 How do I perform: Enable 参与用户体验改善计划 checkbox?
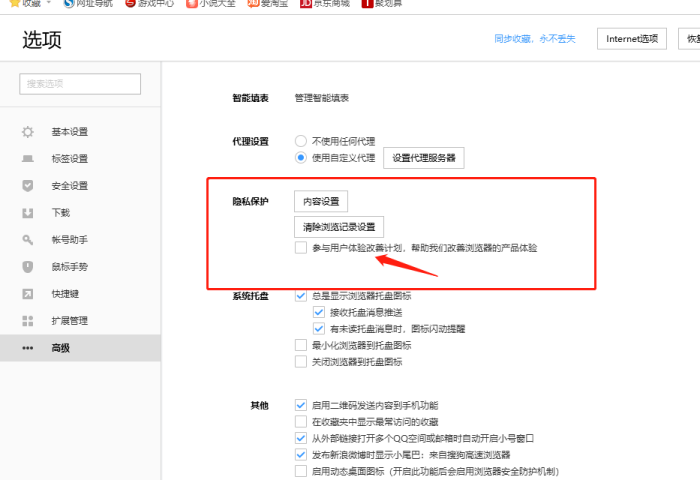[x=301, y=247]
